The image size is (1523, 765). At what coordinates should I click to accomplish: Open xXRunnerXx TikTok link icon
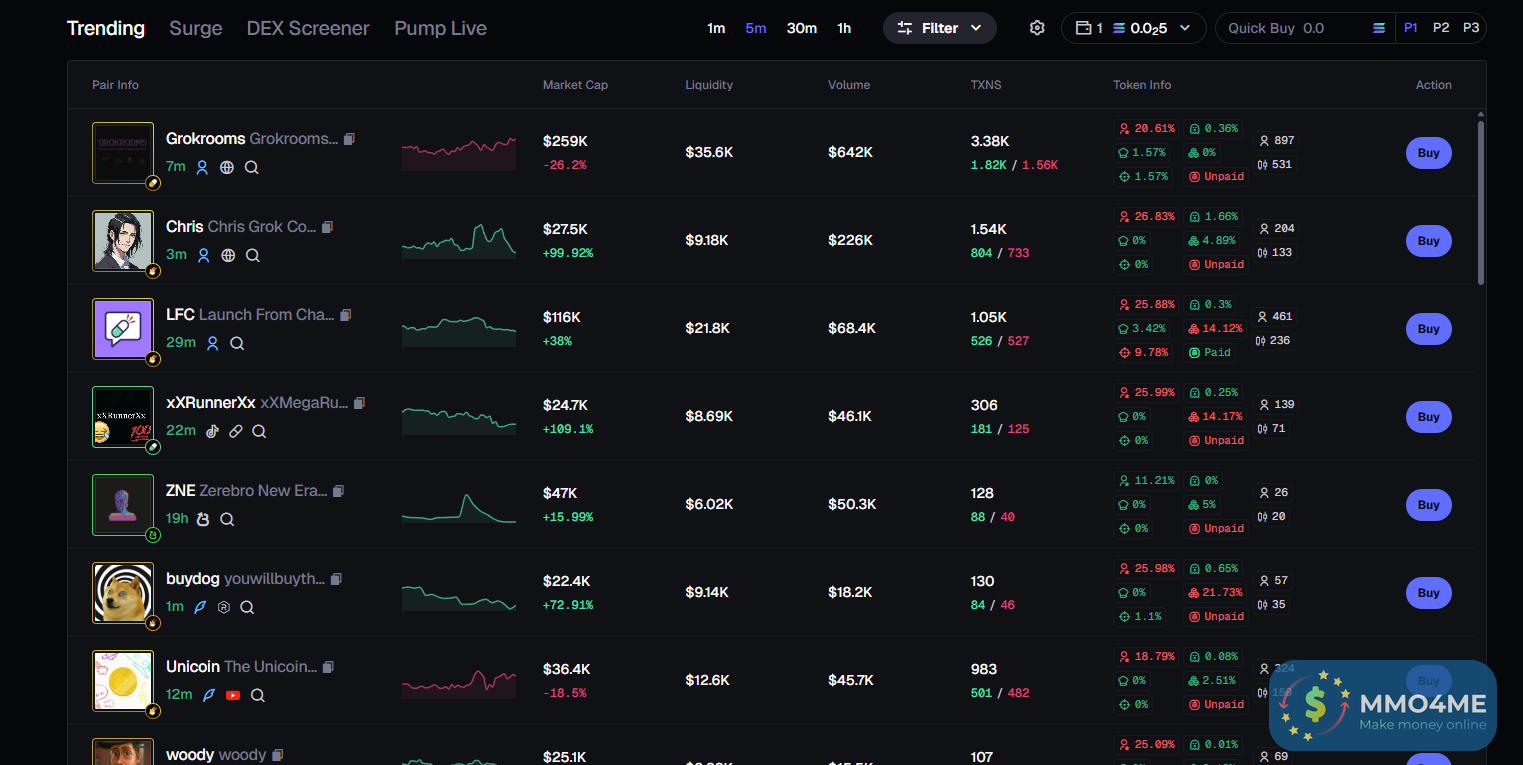click(x=212, y=431)
